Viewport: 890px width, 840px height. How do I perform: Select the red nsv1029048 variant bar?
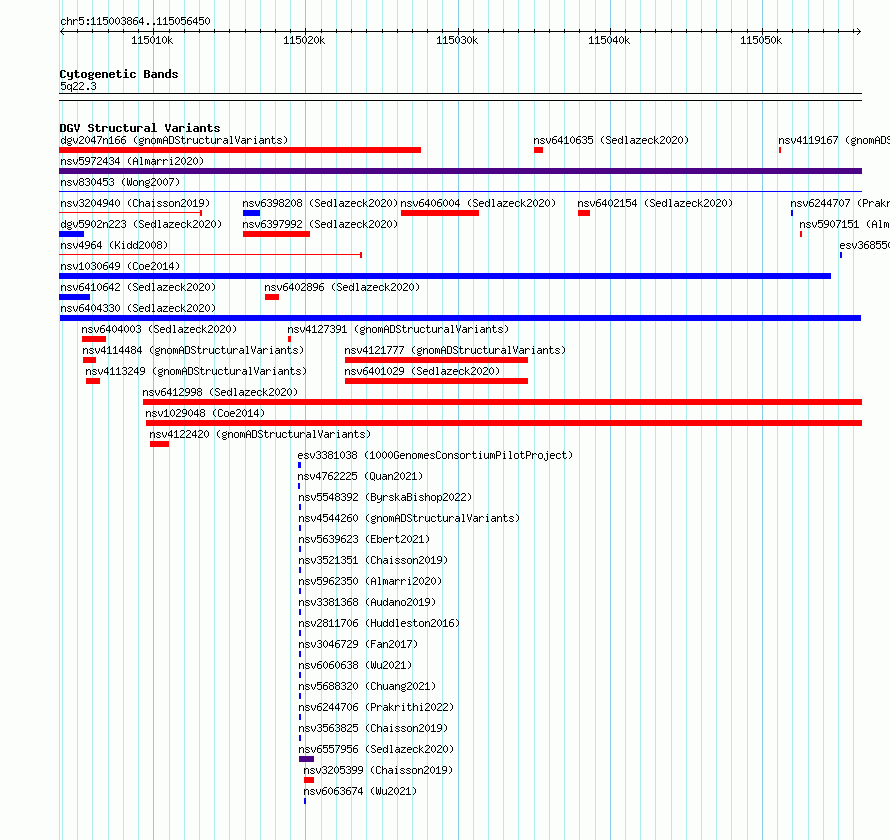(x=504, y=423)
